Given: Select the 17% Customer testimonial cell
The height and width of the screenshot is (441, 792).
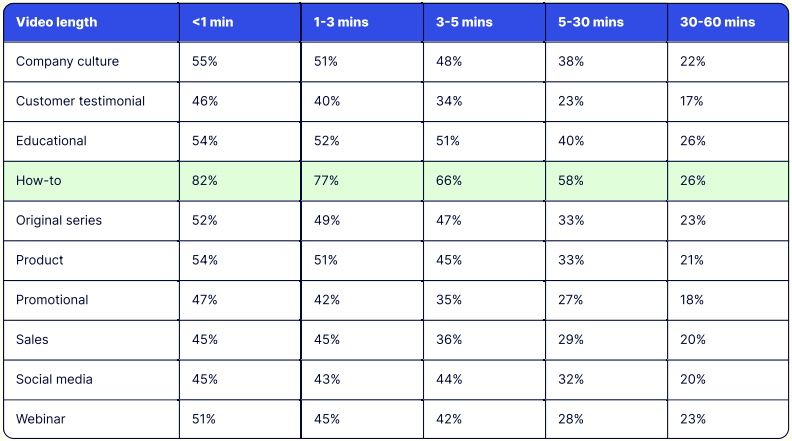Looking at the screenshot, I should pos(692,101).
